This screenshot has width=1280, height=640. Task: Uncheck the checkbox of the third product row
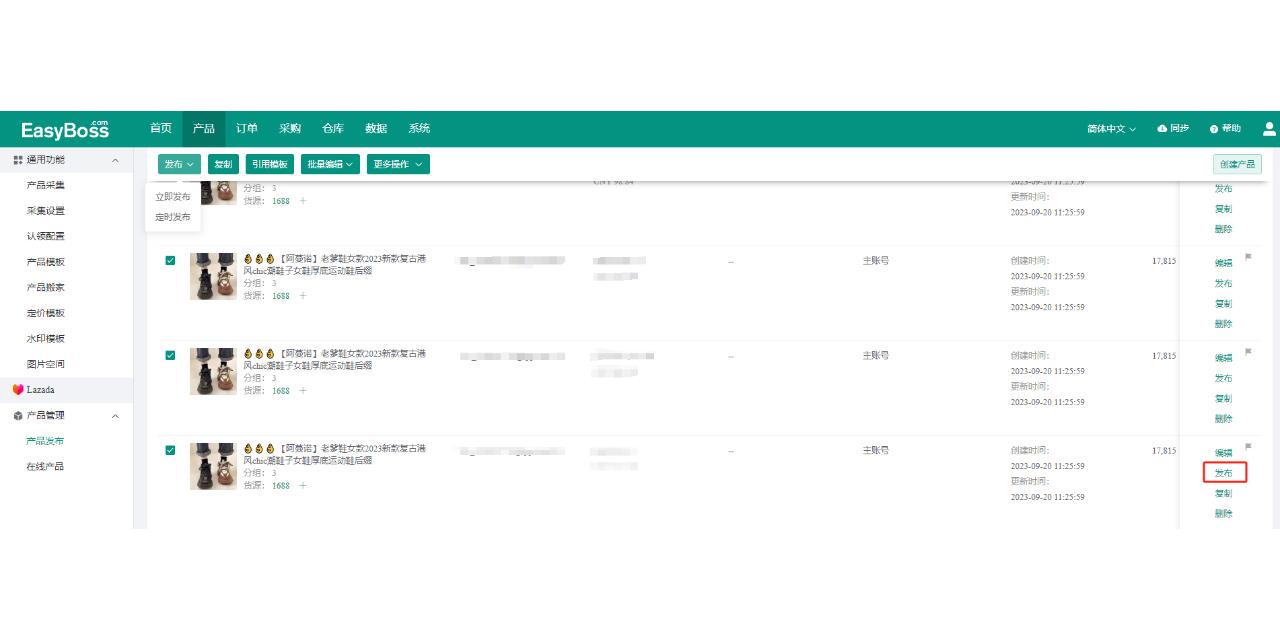point(170,355)
